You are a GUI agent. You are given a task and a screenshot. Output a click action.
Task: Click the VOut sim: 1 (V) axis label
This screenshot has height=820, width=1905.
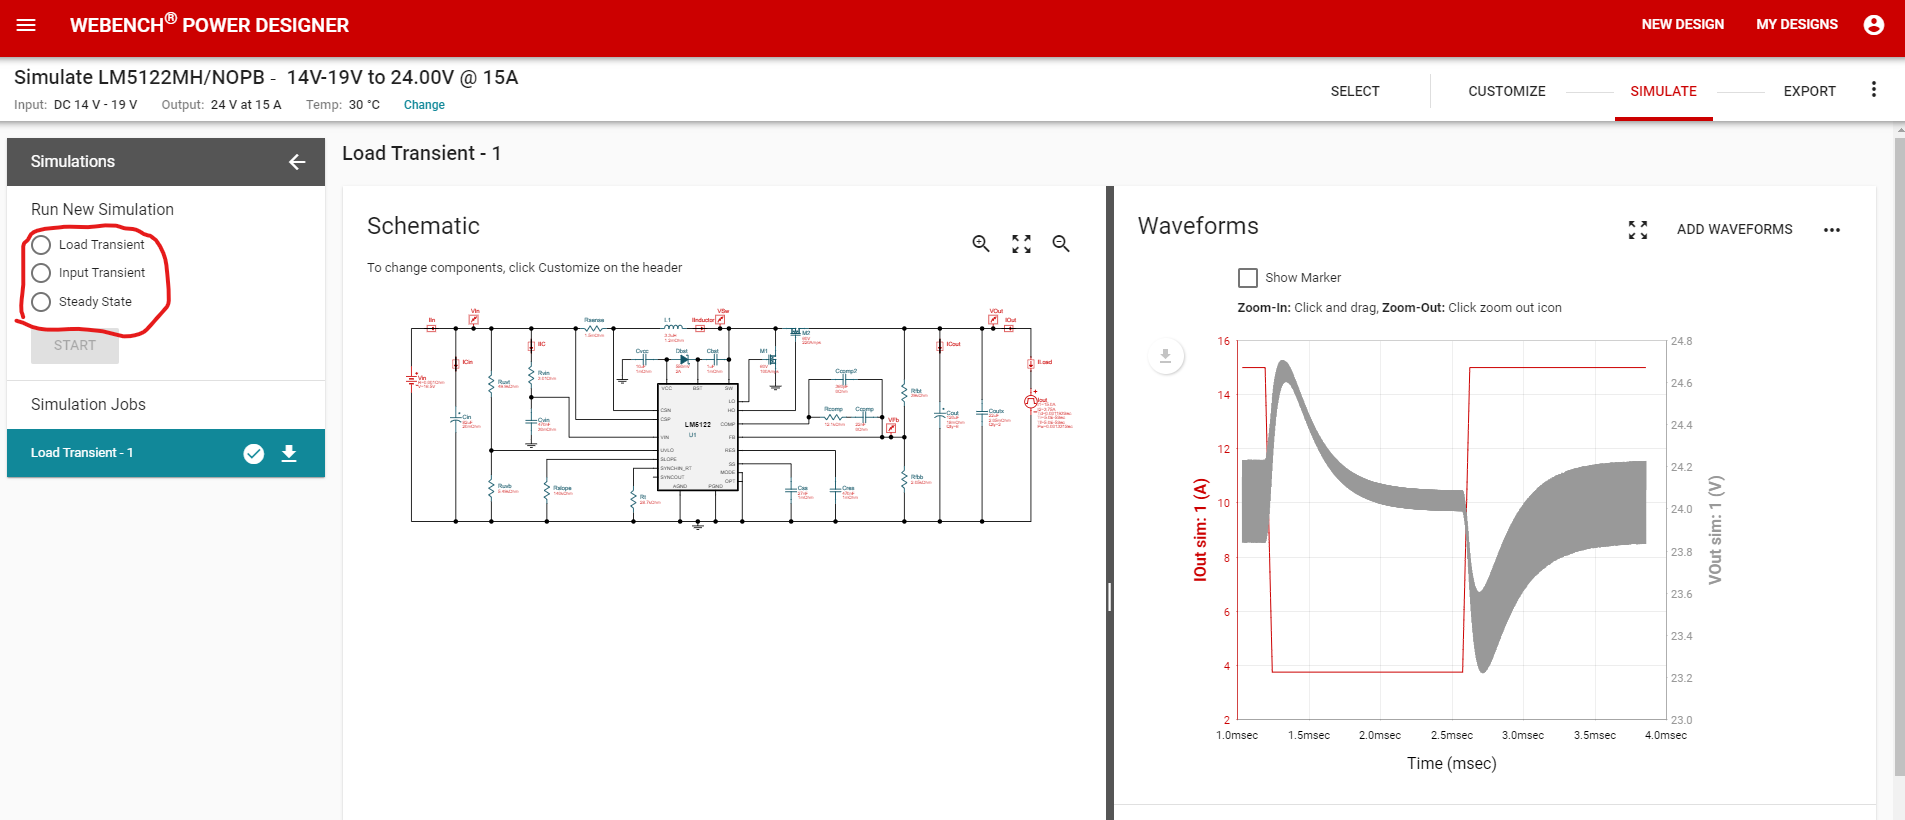1716,530
